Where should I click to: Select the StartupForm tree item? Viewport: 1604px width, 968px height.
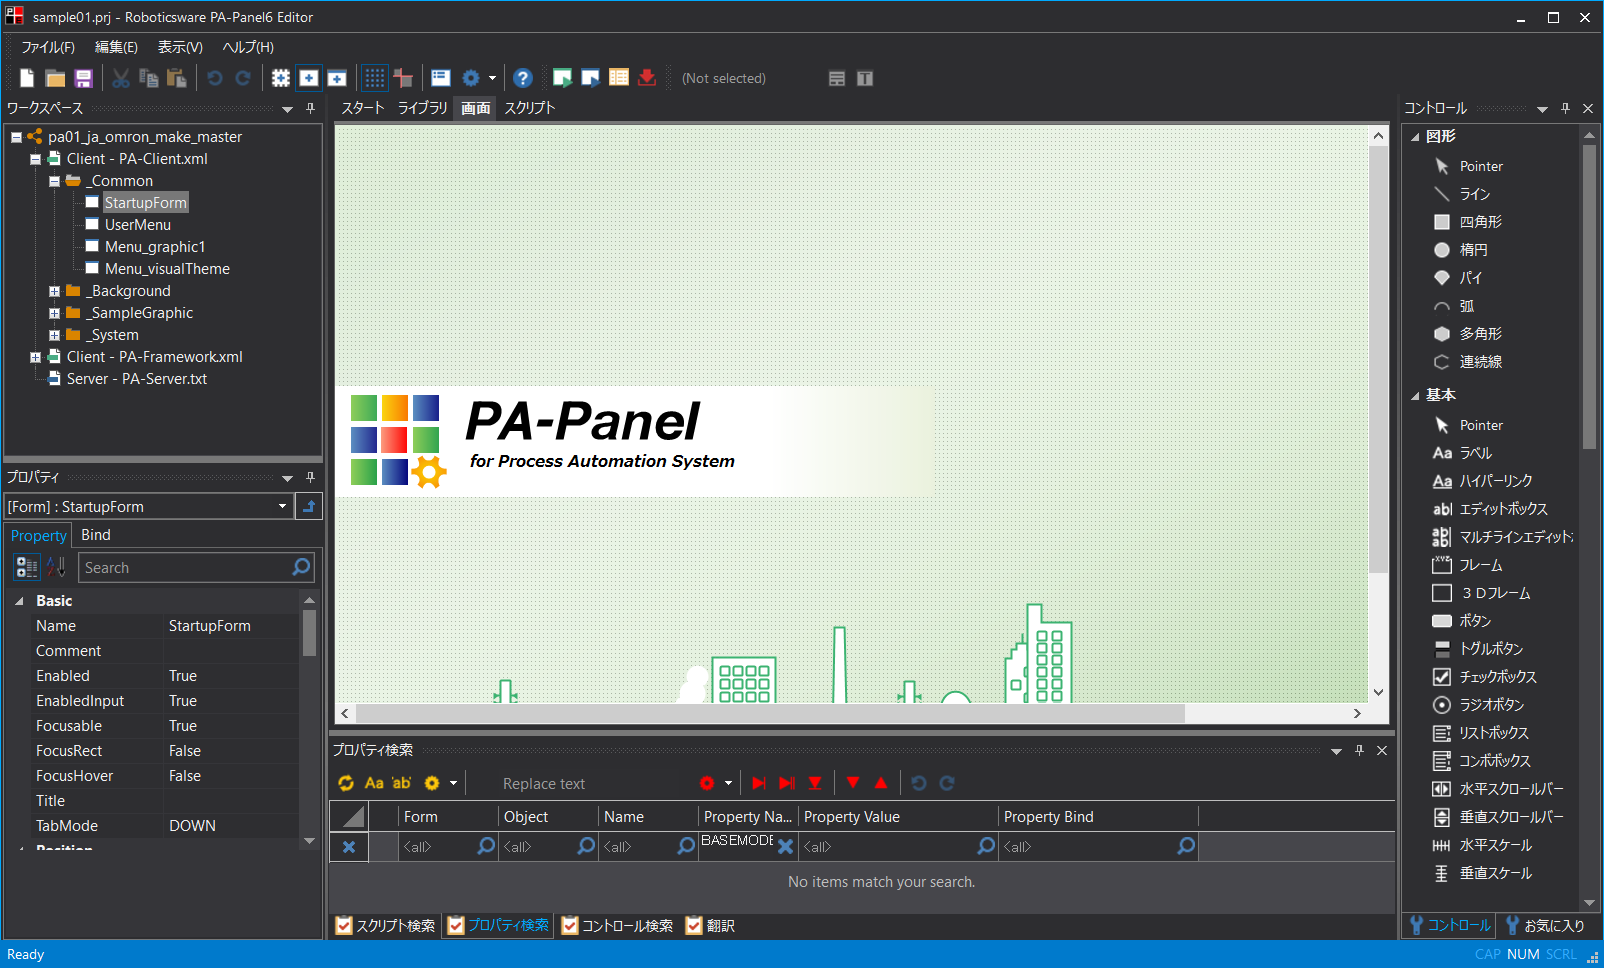pyautogui.click(x=146, y=203)
